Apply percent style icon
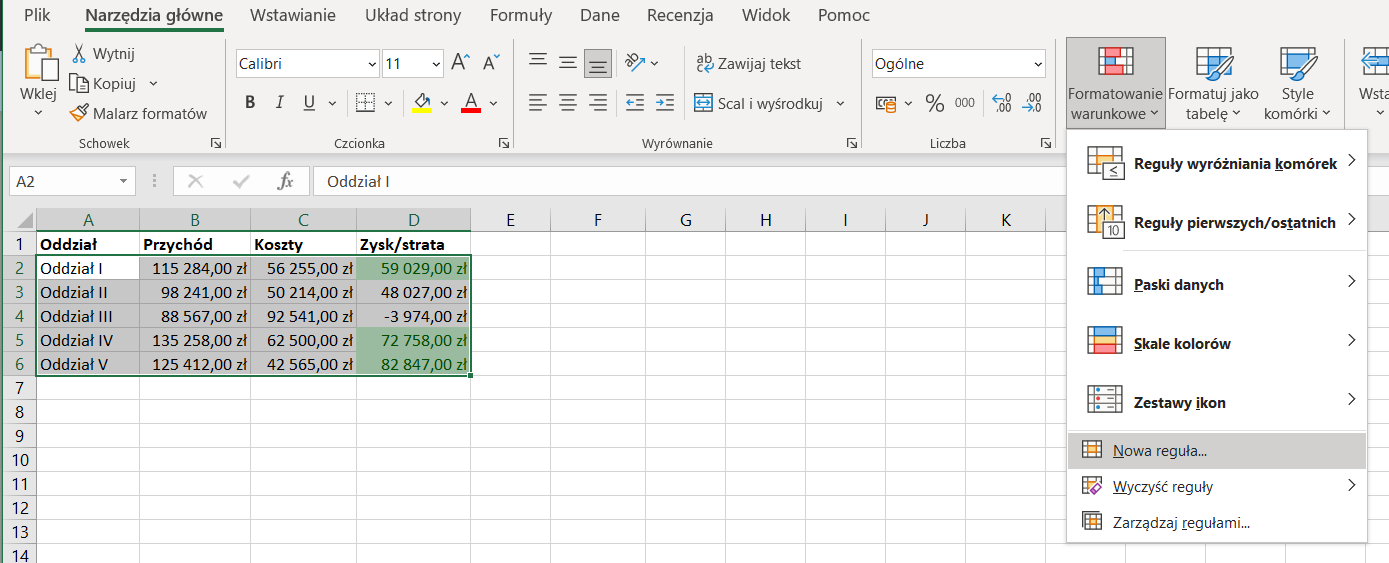Screen dimensions: 1389x563 pos(935,103)
